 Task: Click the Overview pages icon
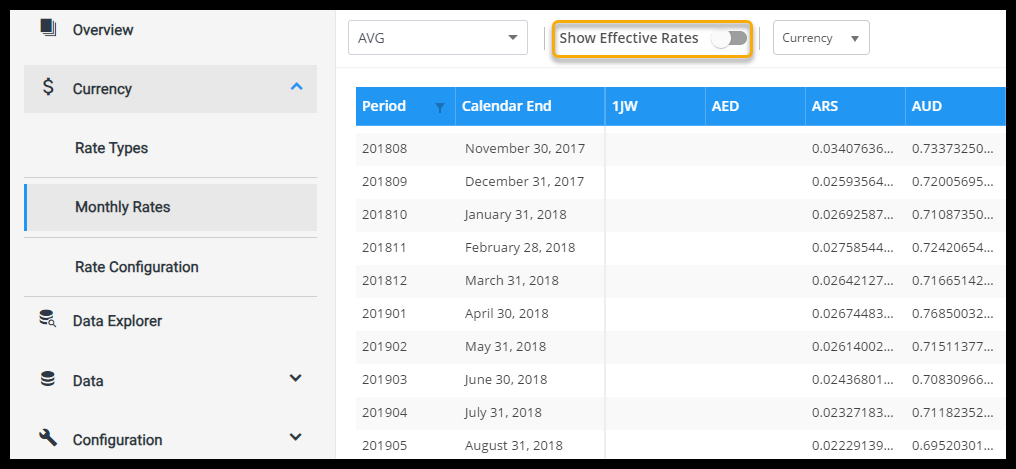[x=48, y=28]
